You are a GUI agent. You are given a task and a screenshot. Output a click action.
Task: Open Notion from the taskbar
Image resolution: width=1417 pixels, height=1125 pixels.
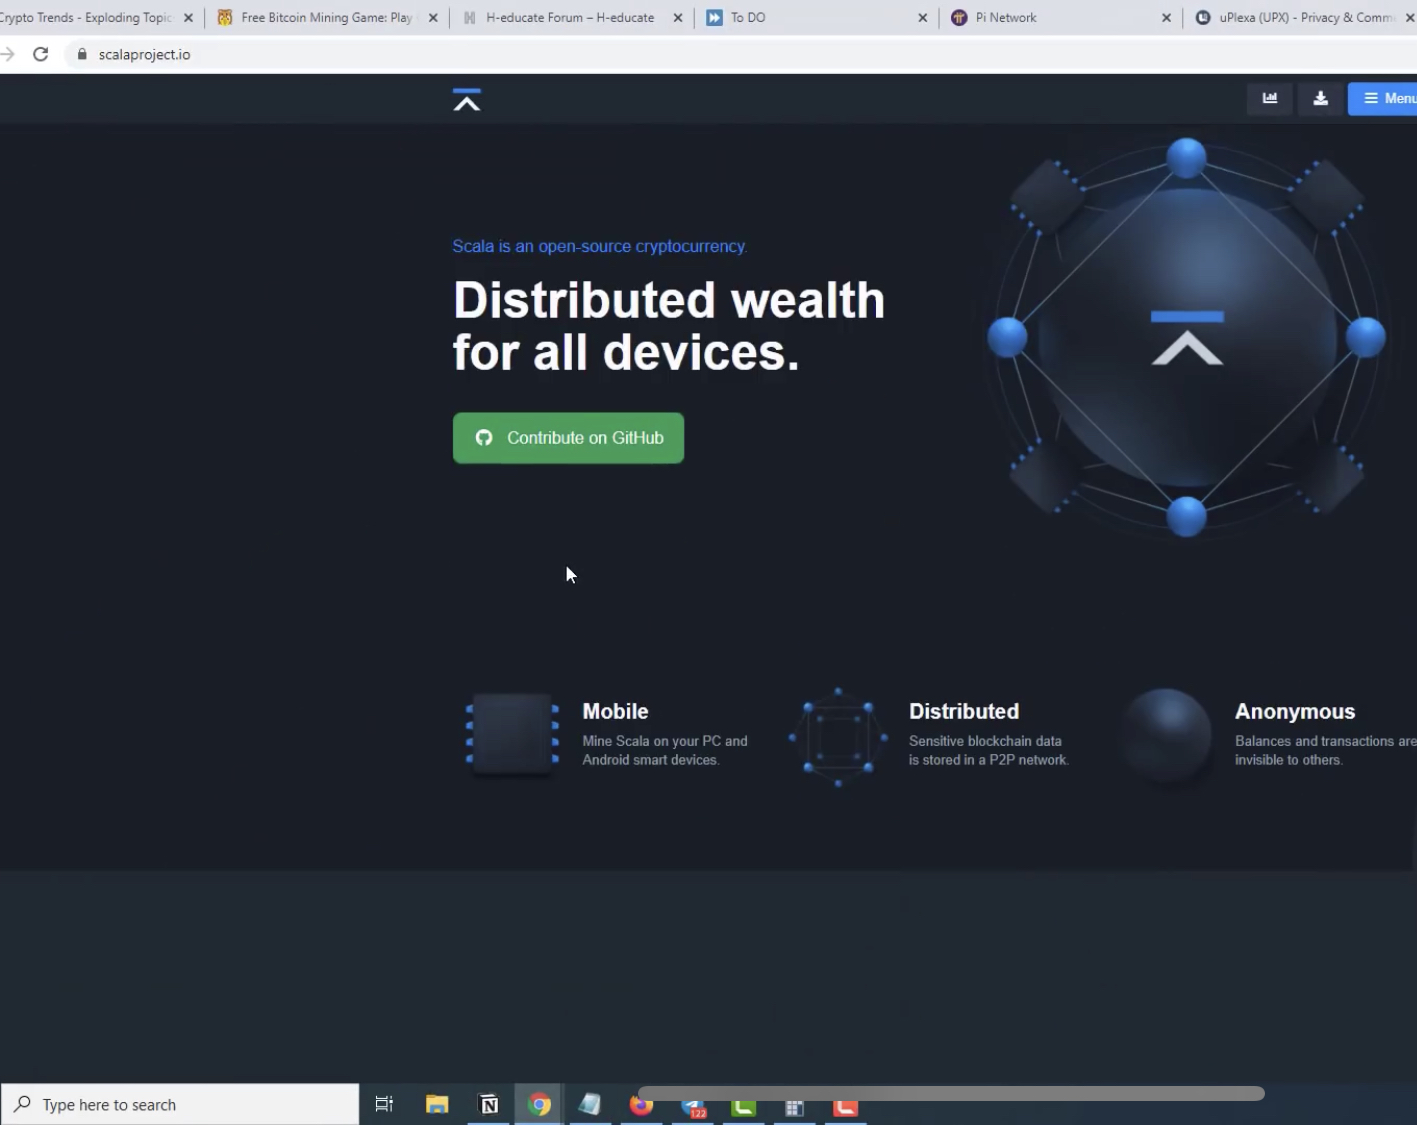[x=489, y=1104]
